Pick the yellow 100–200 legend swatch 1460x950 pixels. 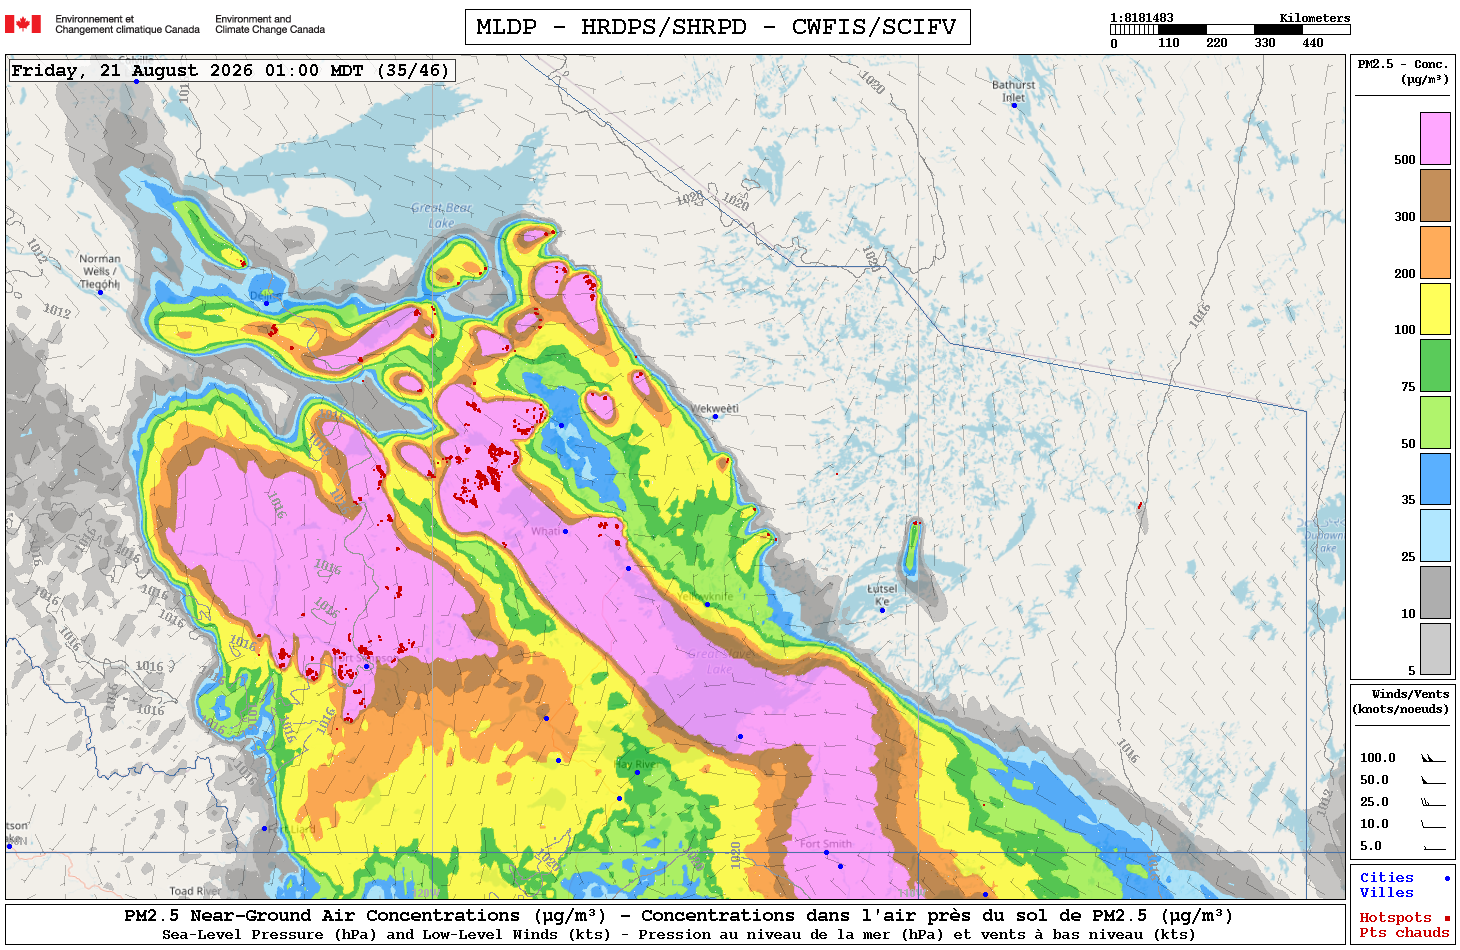(1435, 309)
